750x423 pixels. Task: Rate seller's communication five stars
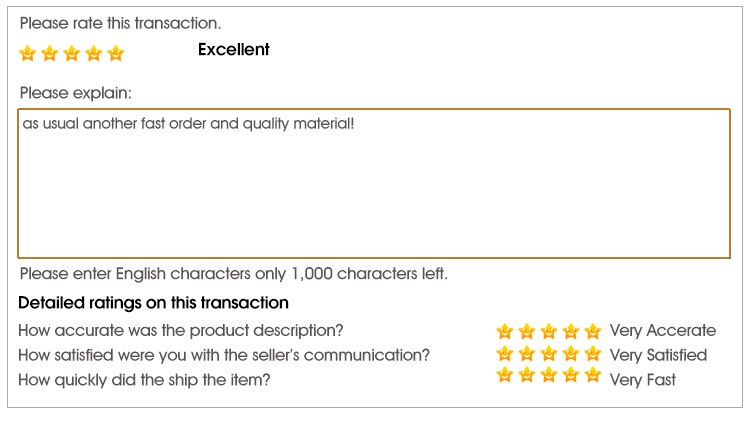pyautogui.click(x=593, y=353)
